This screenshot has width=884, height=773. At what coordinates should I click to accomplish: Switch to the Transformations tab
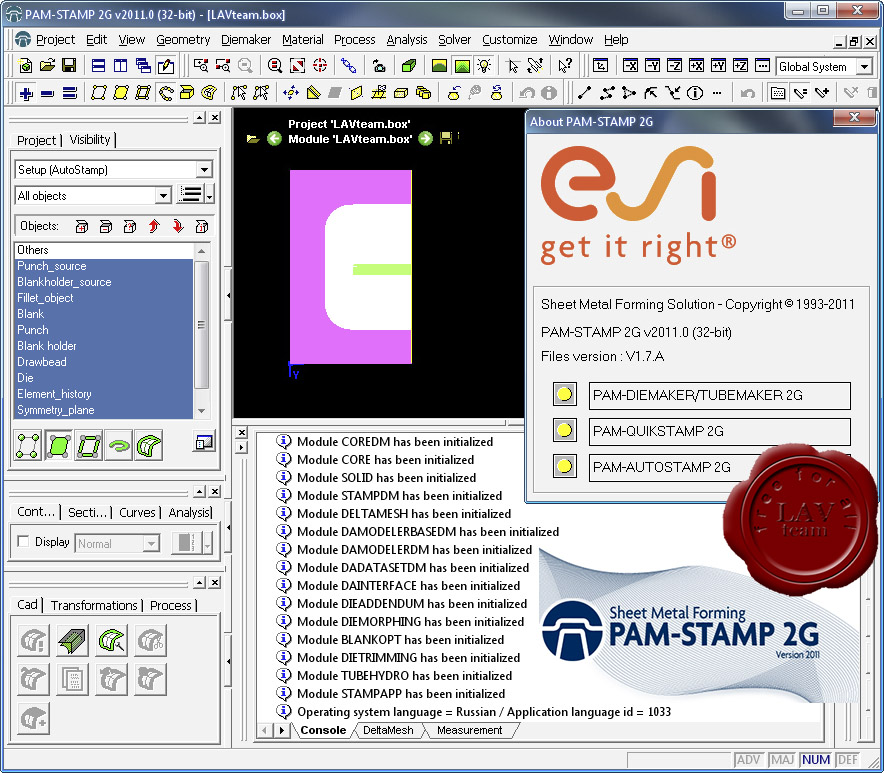94,606
